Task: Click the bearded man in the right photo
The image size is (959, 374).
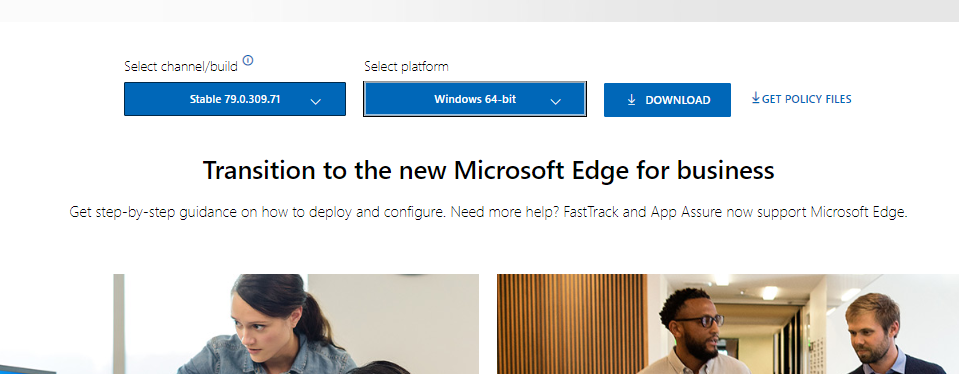Action: [876, 334]
